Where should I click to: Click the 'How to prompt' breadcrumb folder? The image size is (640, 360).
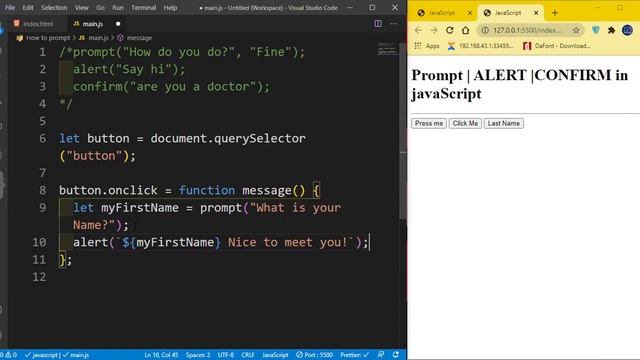[x=48, y=38]
